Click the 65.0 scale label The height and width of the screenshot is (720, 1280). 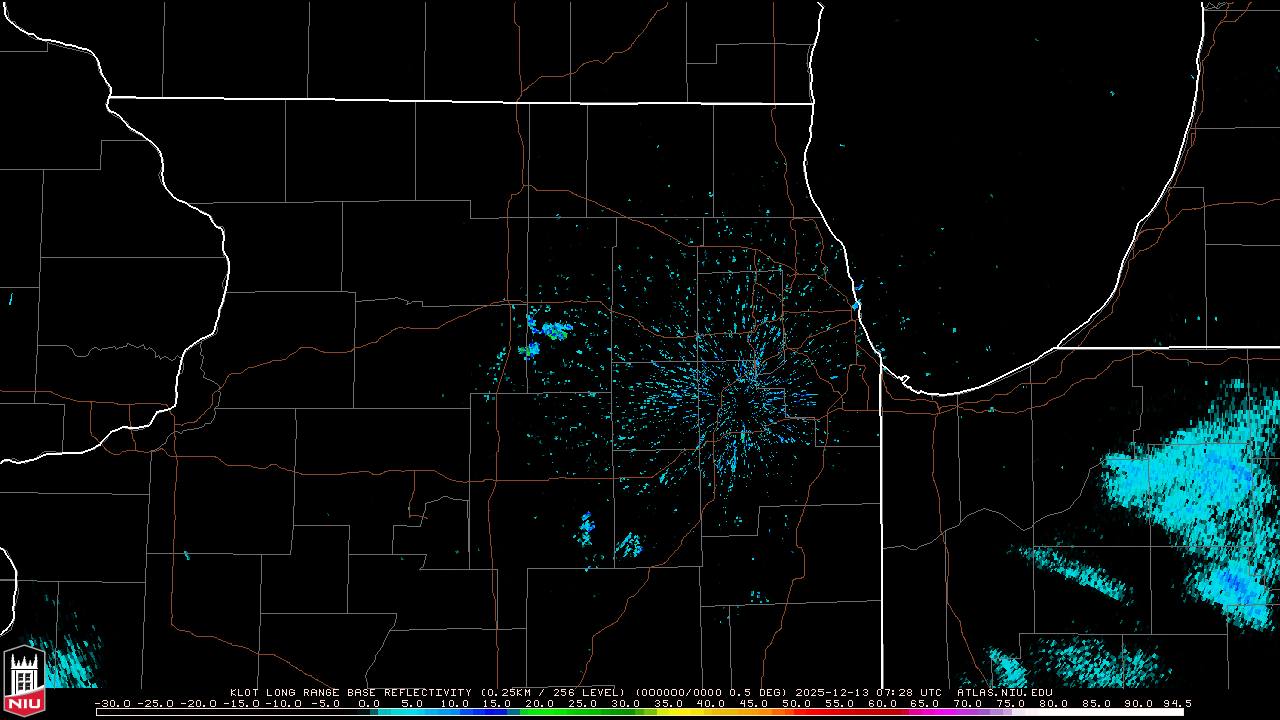(x=924, y=703)
